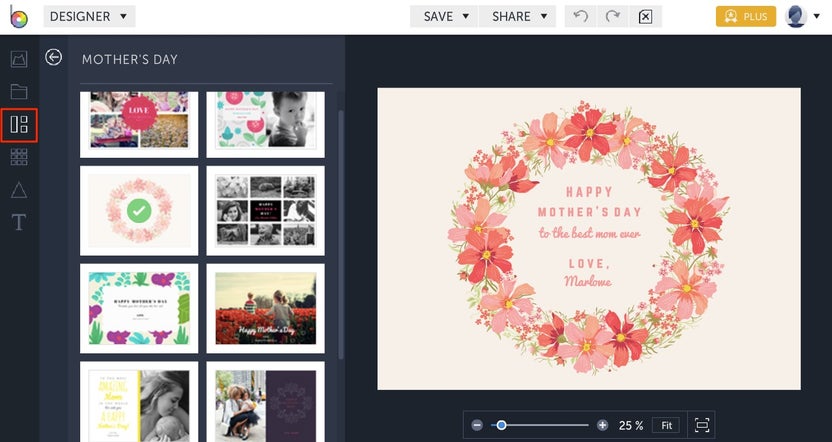Open the grid patterns sidebar icon
Screen dimensions: 832x442
(x=19, y=157)
